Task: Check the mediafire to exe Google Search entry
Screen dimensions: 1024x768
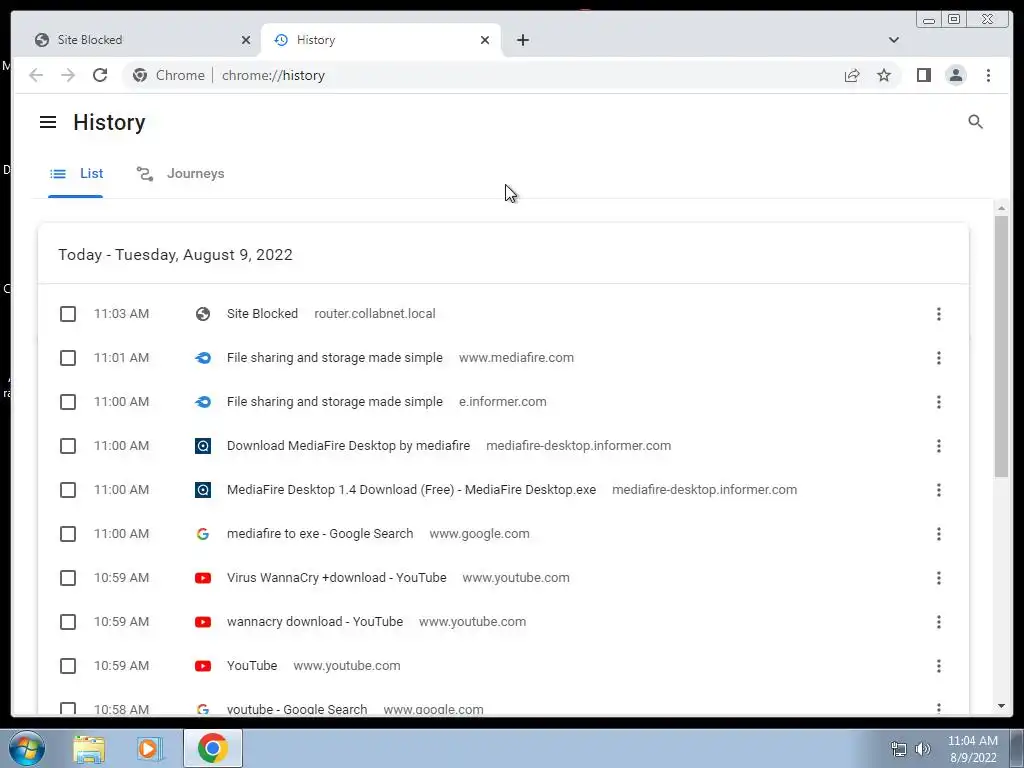Action: [68, 534]
